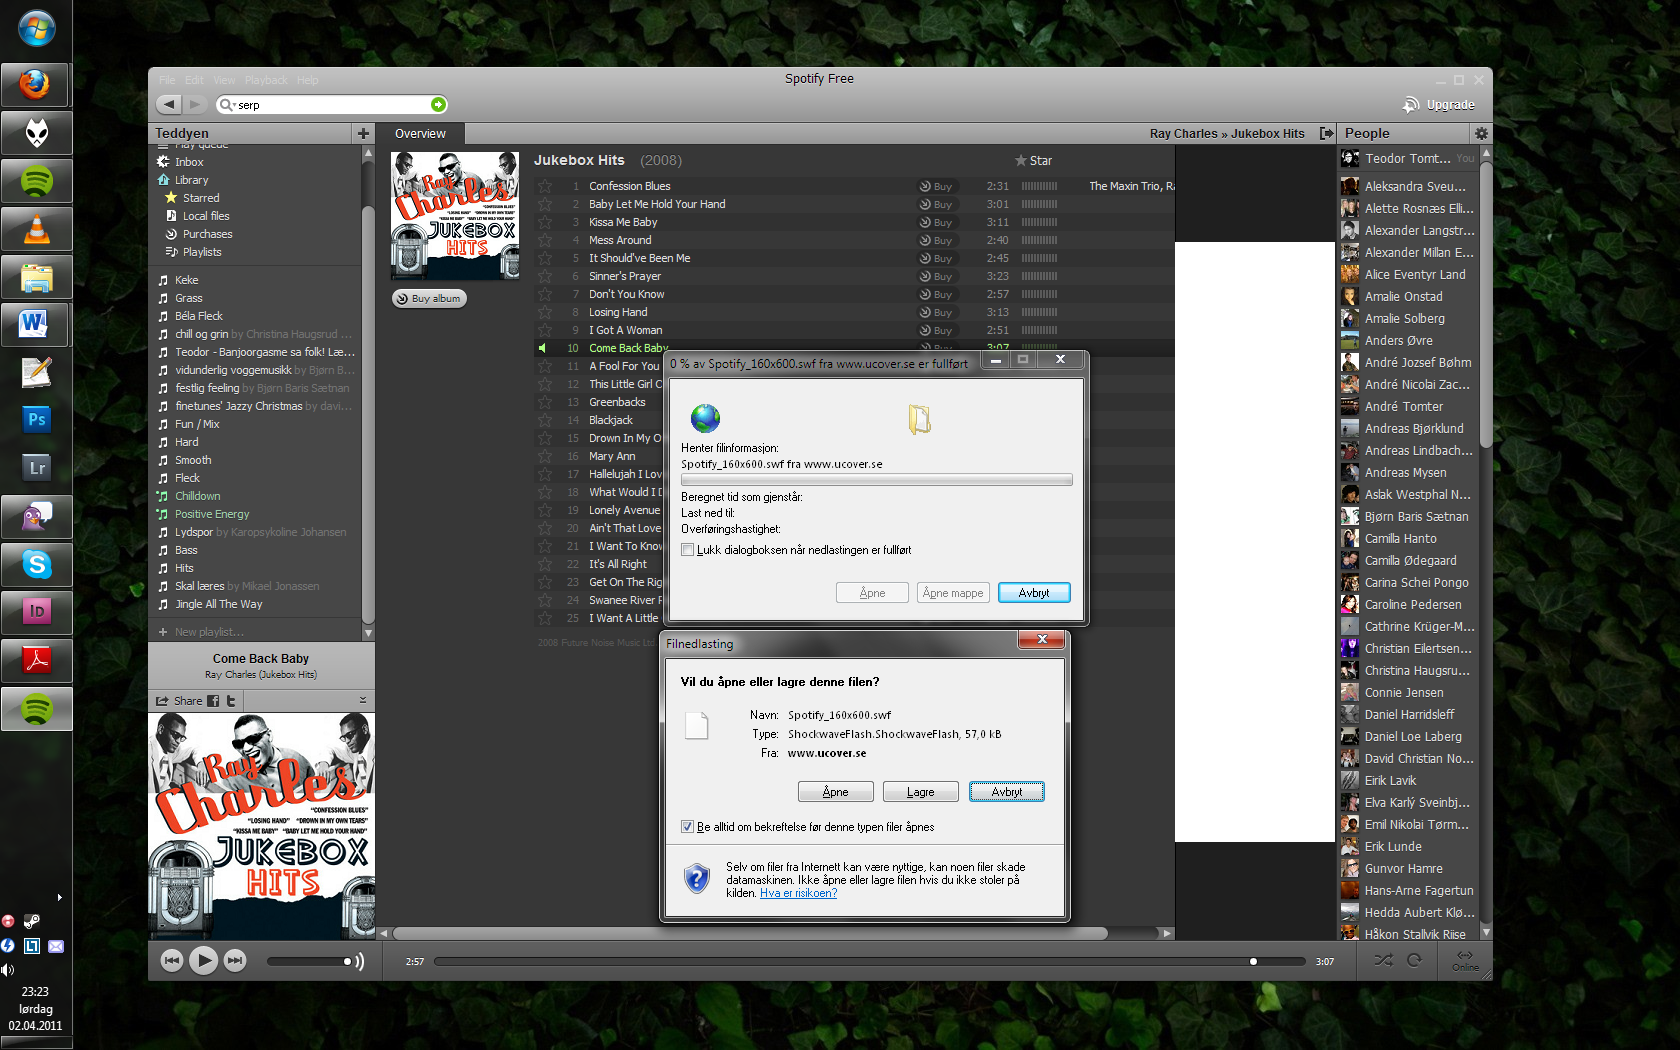Open Purchases in sidebar

(207, 234)
